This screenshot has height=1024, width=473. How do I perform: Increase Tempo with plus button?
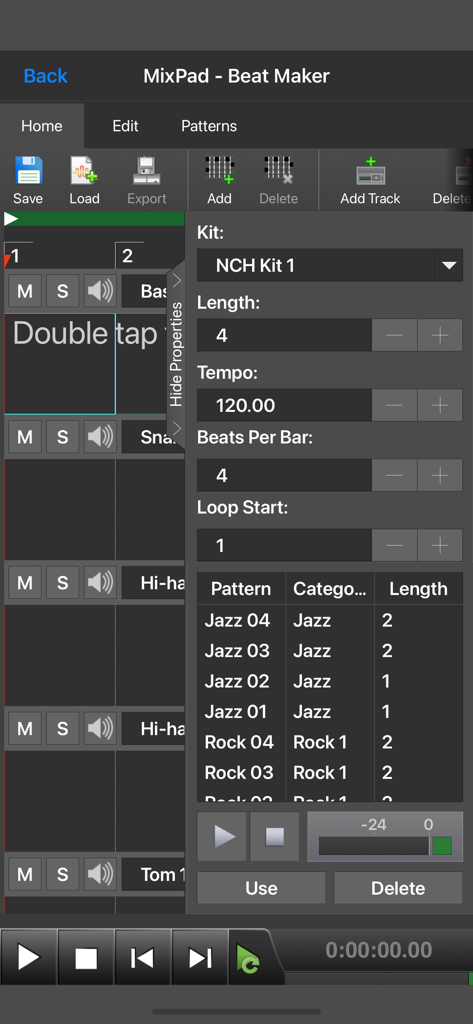pyautogui.click(x=440, y=406)
